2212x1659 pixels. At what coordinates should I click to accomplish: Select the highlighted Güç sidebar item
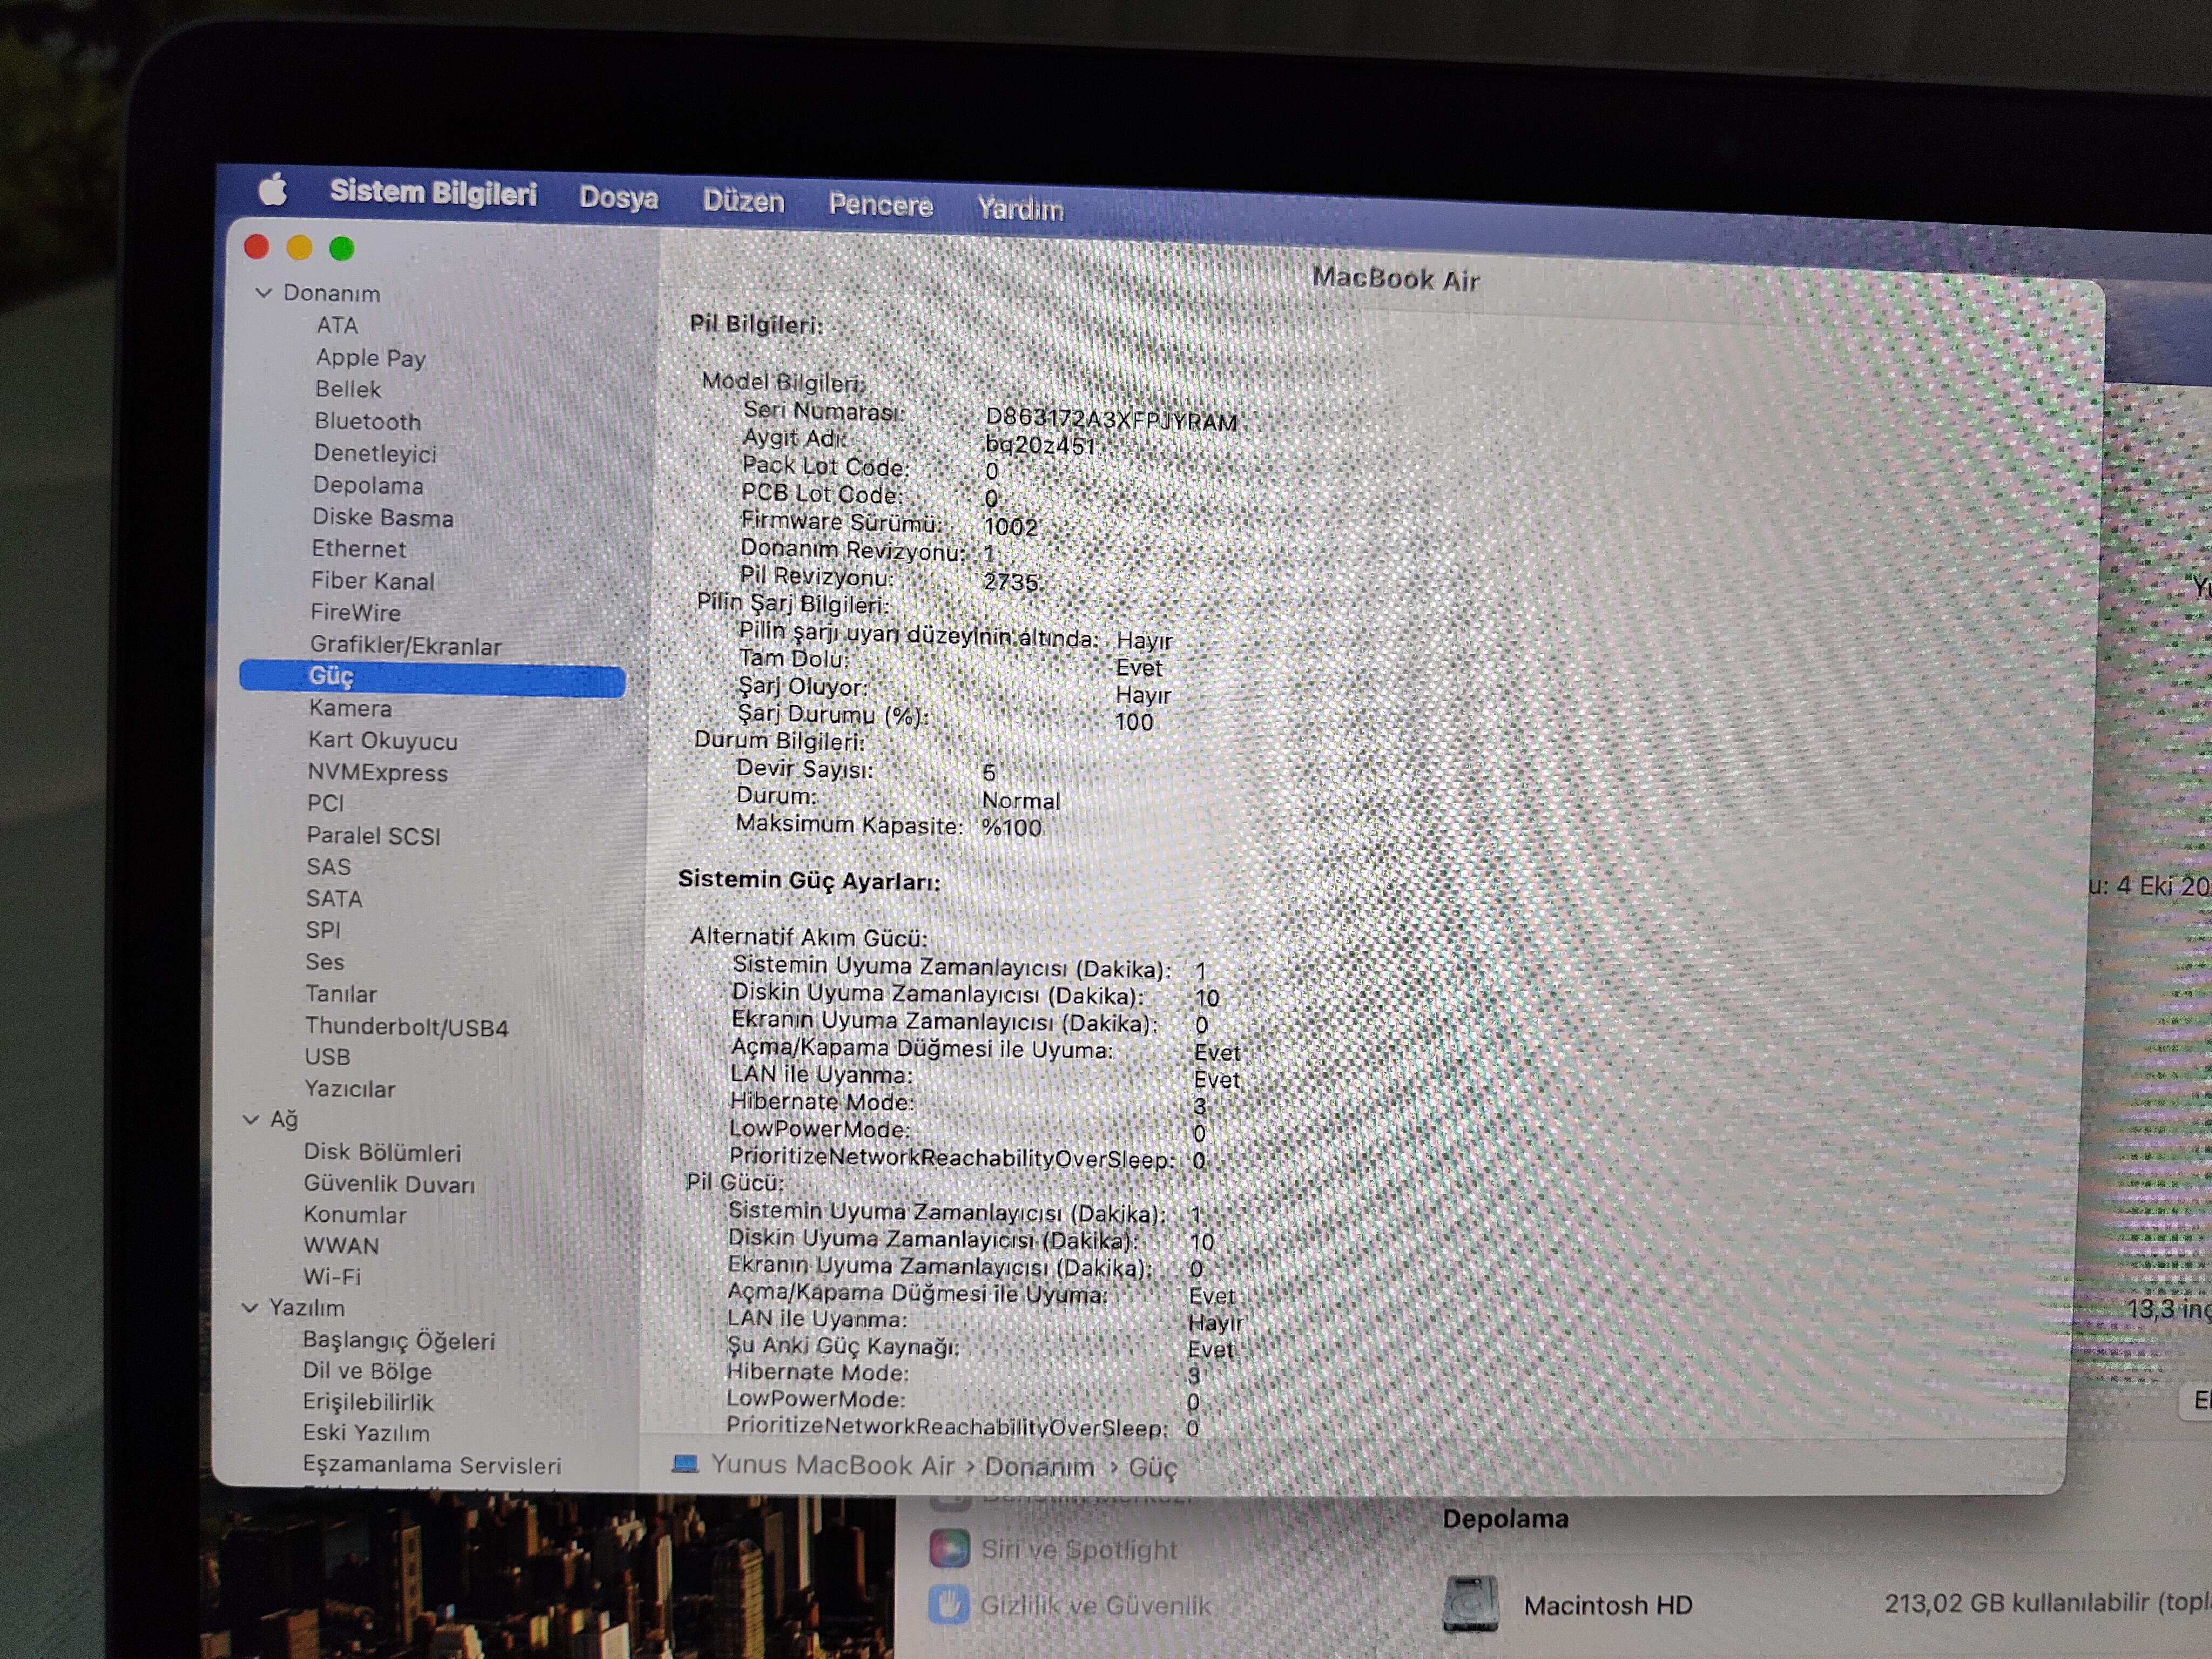pos(432,678)
